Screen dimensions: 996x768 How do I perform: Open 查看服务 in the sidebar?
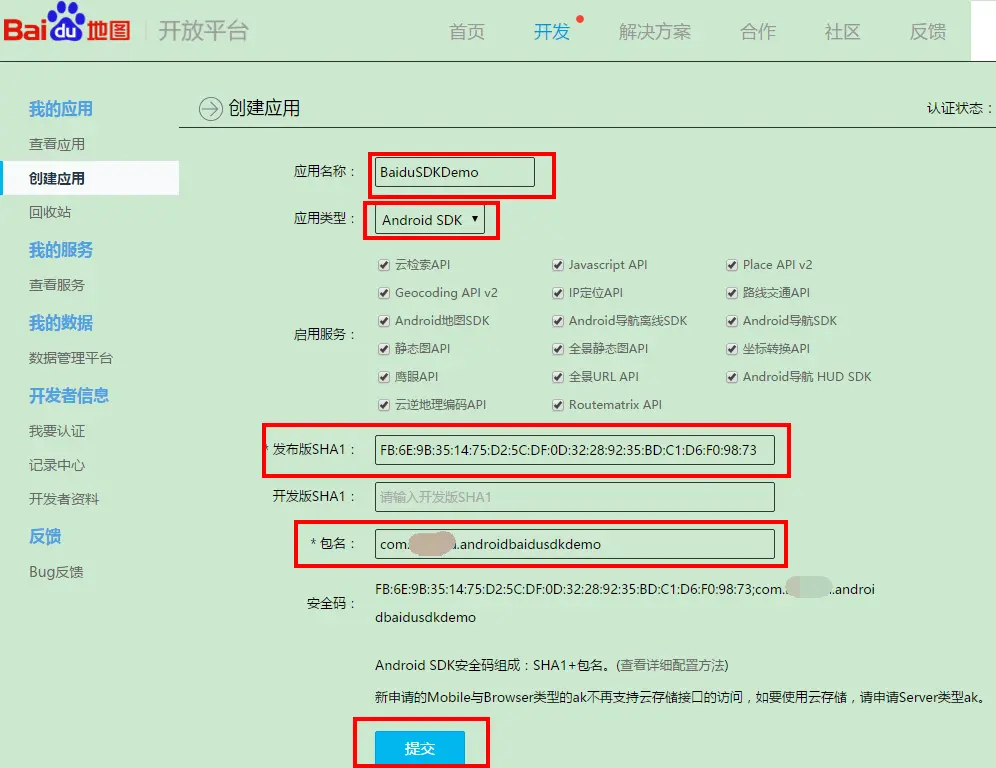tap(57, 285)
